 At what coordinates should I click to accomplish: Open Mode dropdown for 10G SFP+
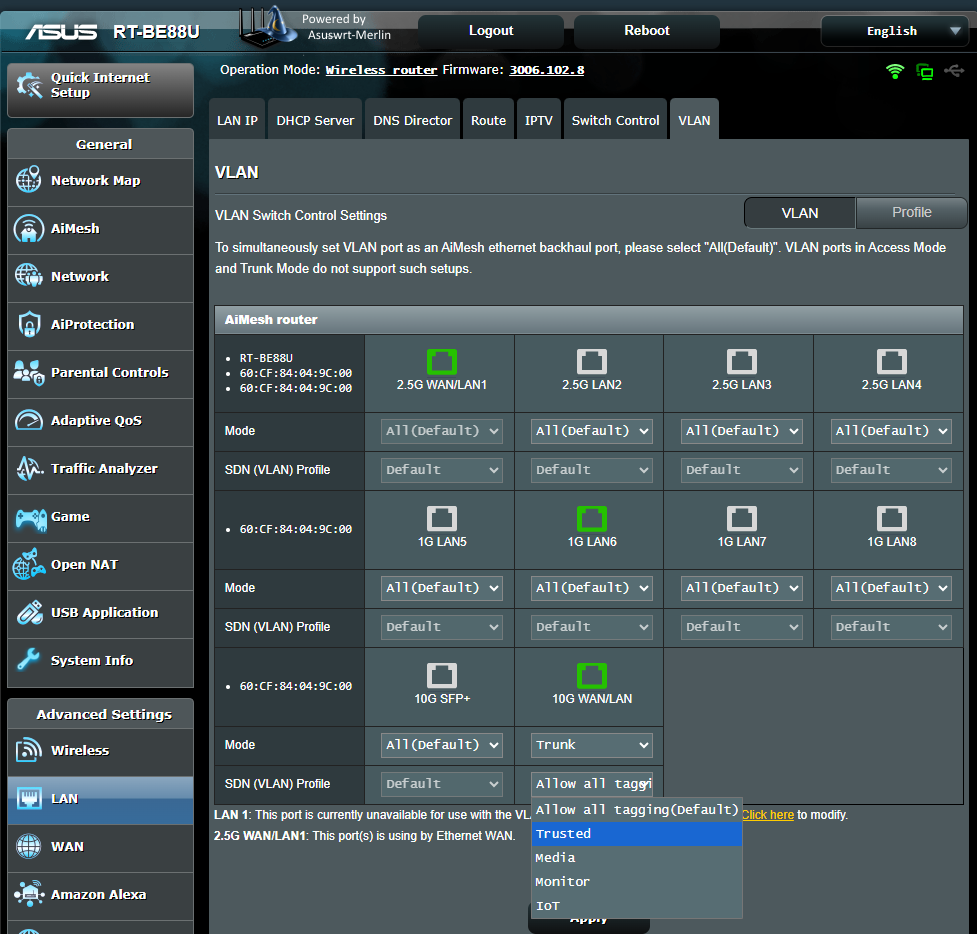click(x=442, y=745)
